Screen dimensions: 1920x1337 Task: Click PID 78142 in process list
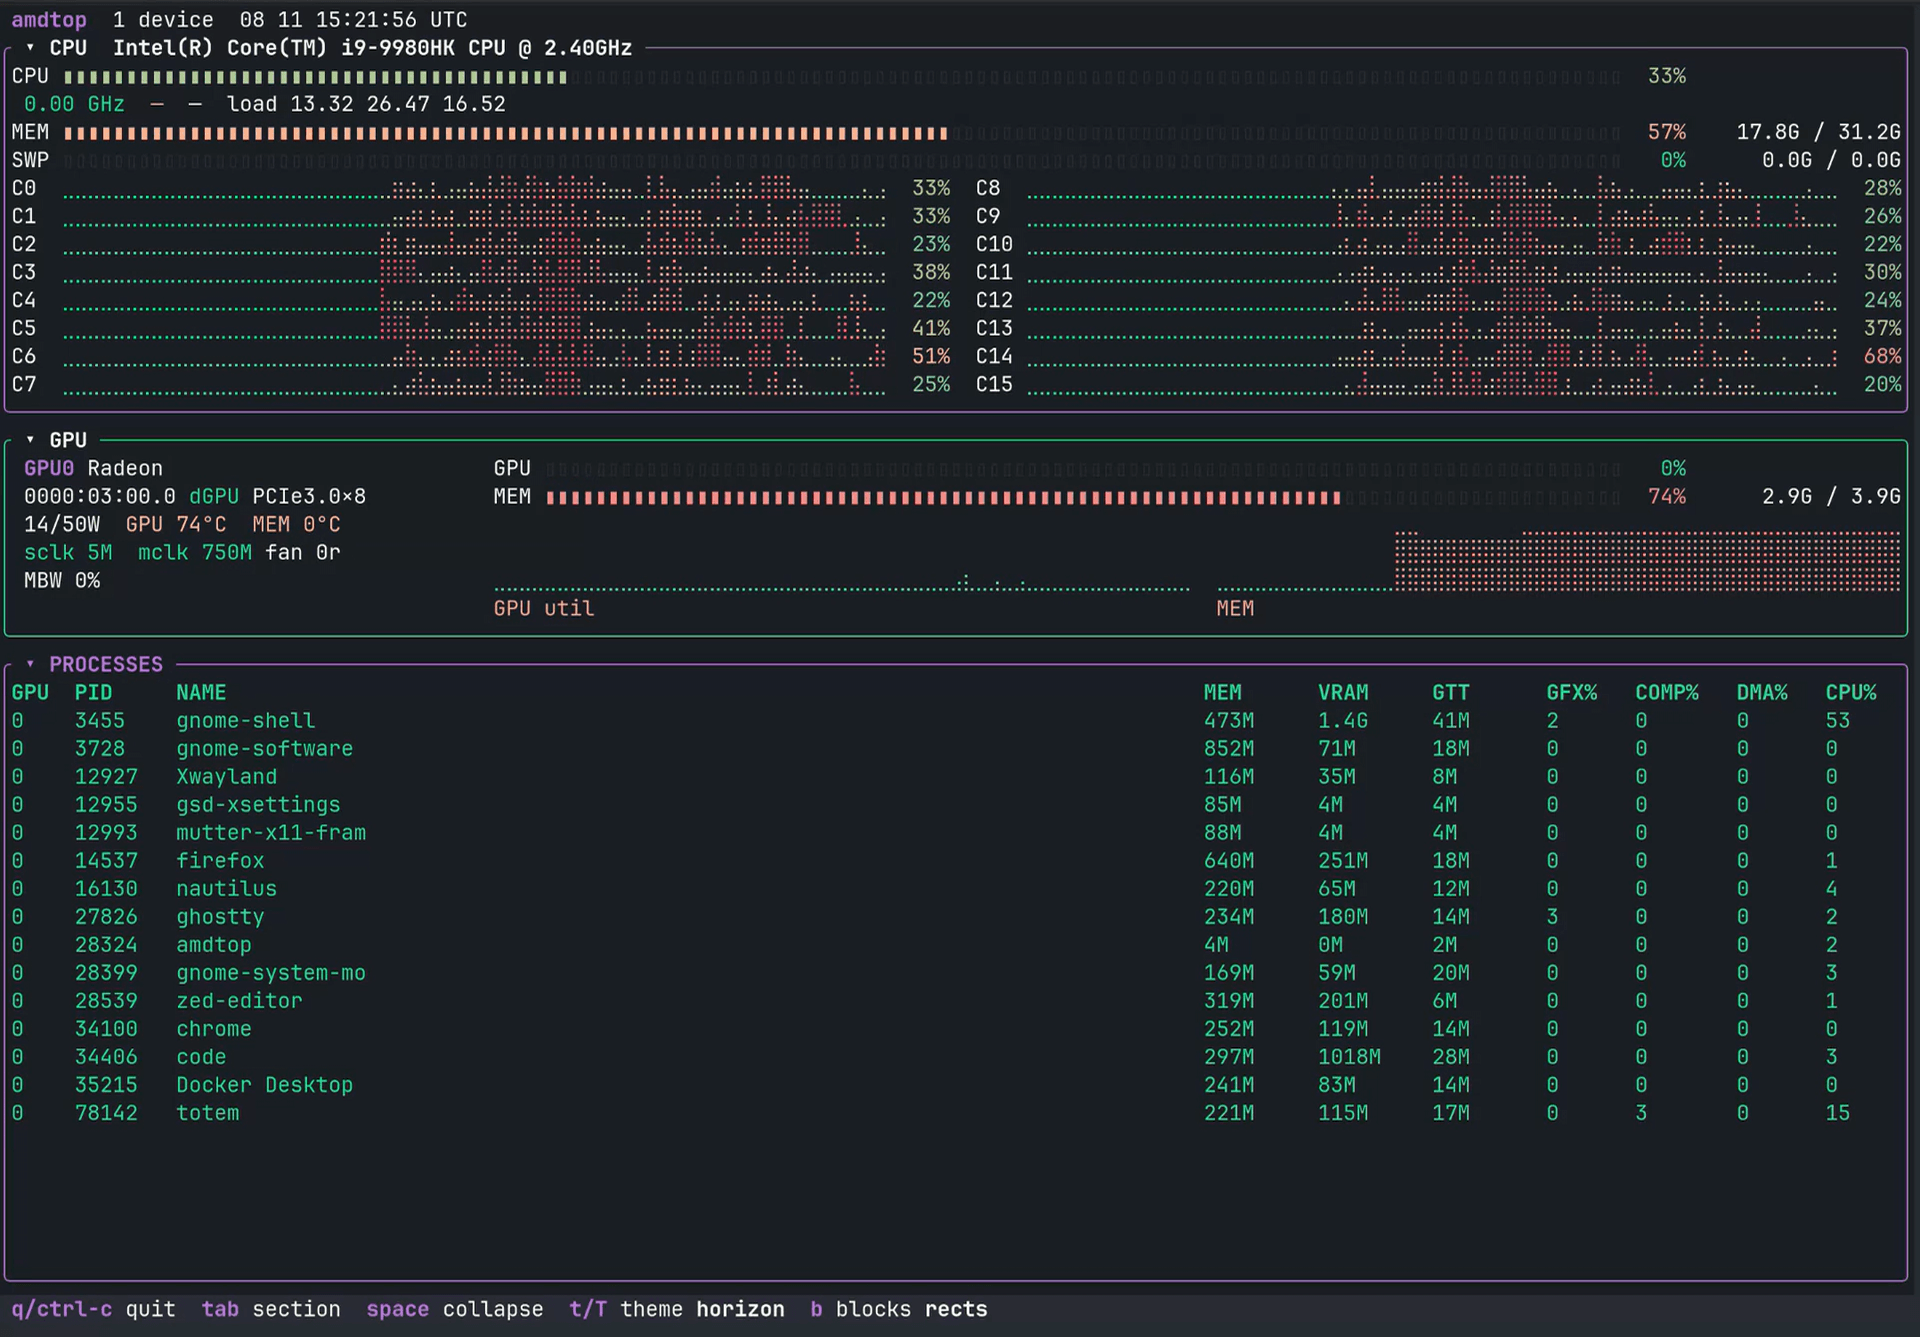coord(106,1113)
